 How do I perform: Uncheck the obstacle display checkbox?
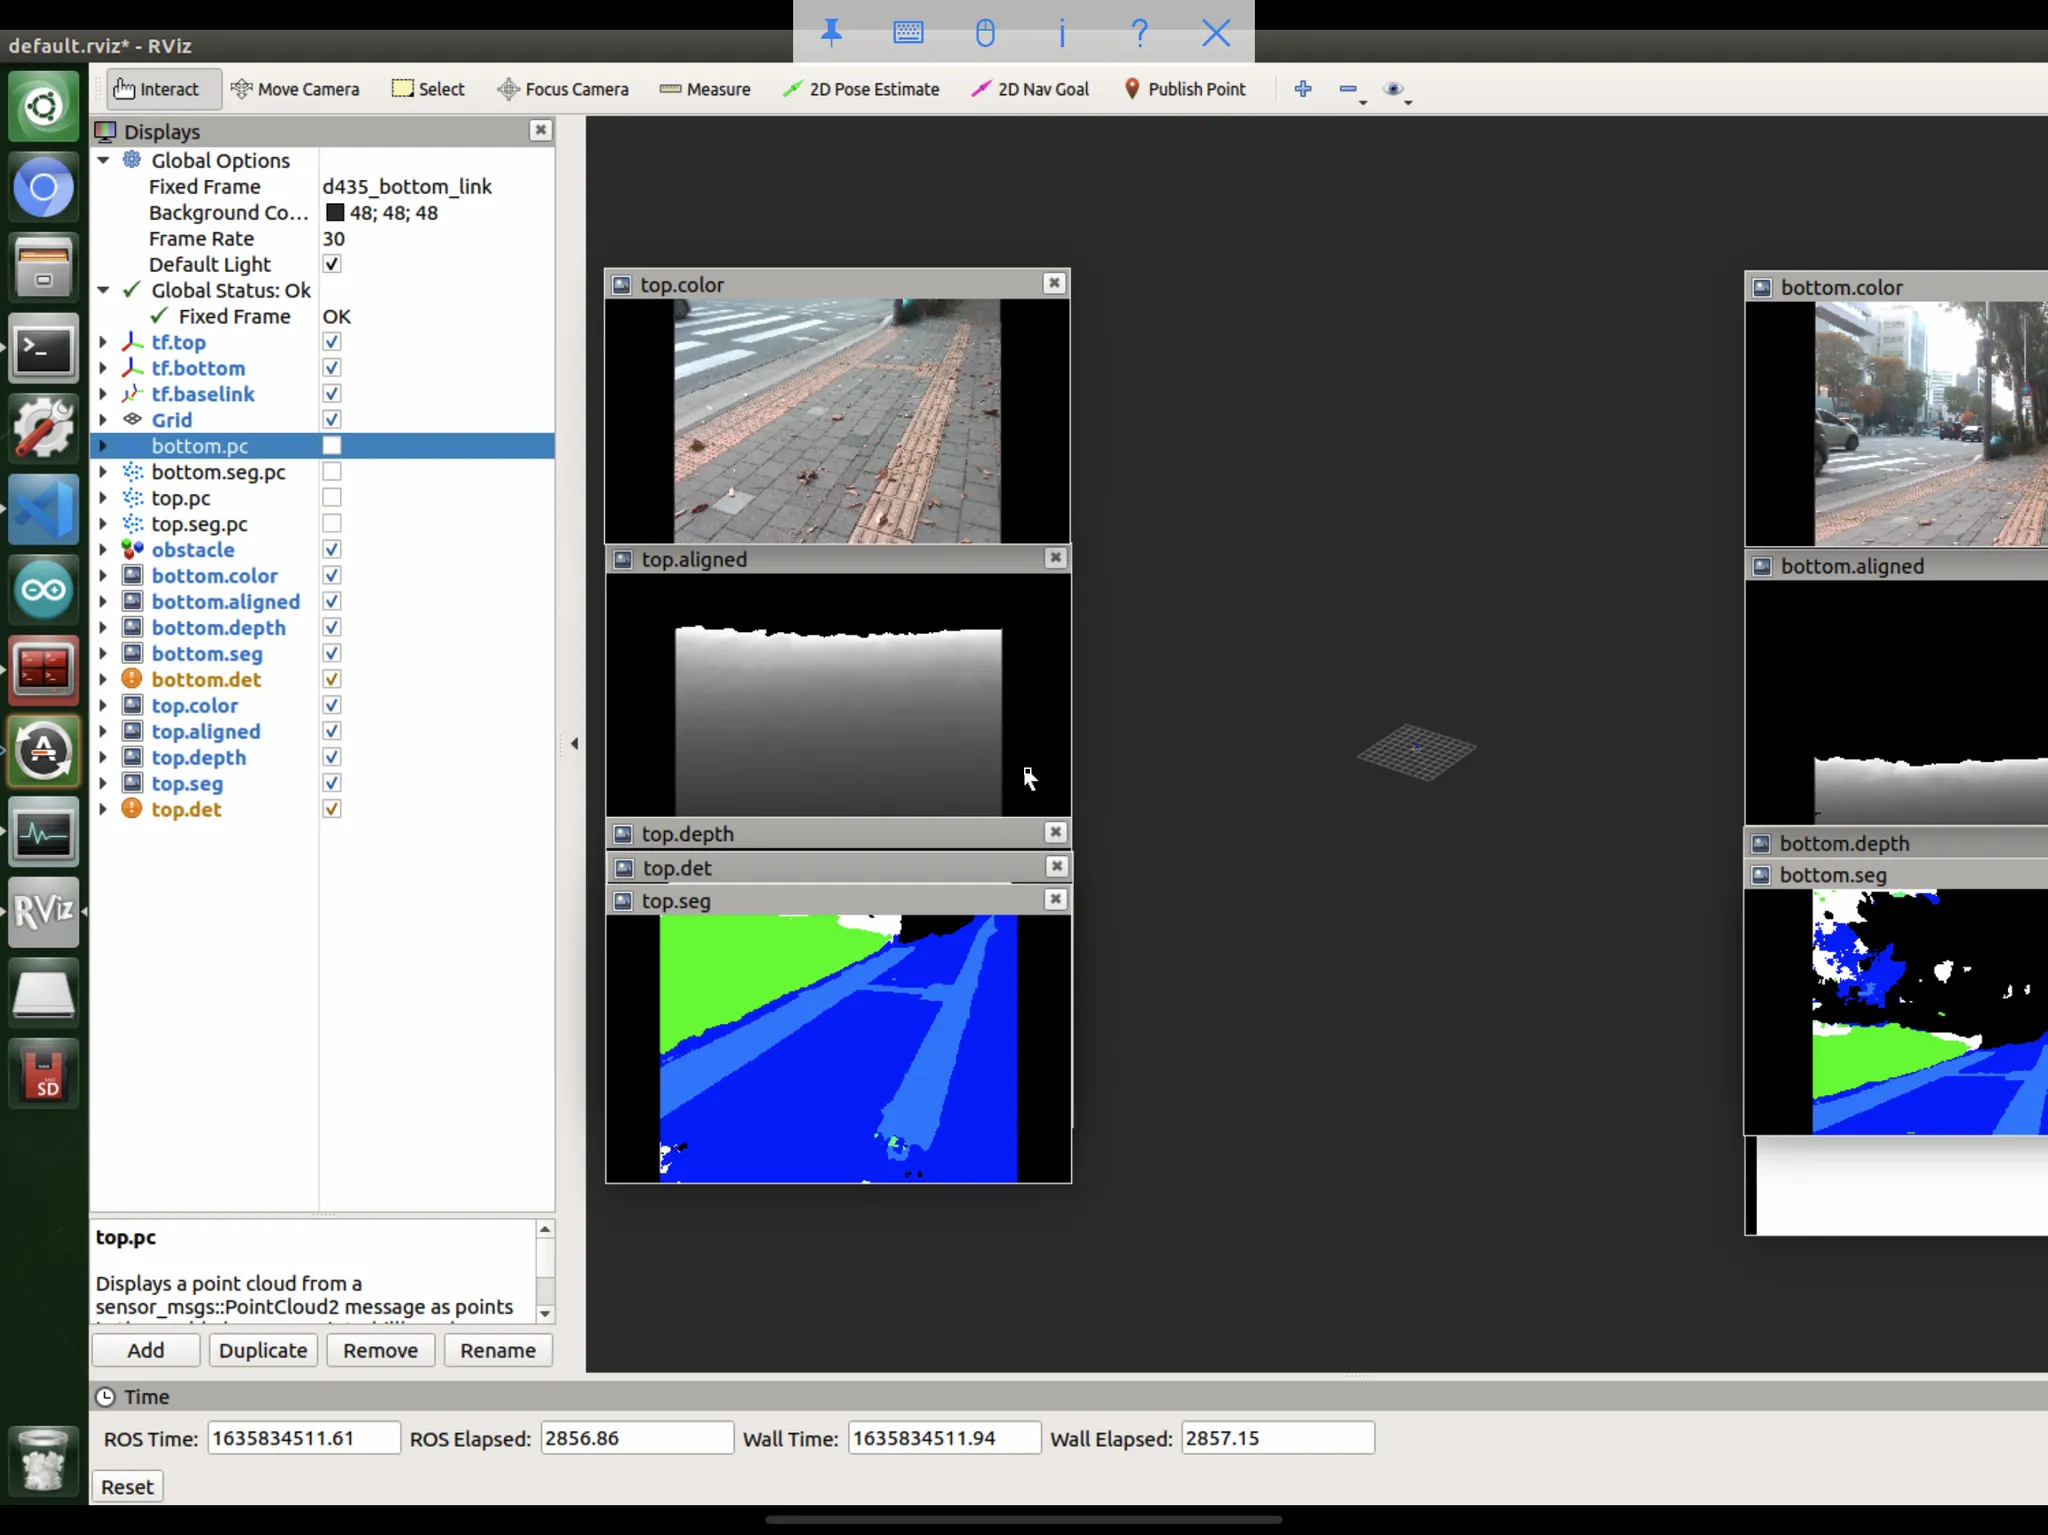coord(332,550)
